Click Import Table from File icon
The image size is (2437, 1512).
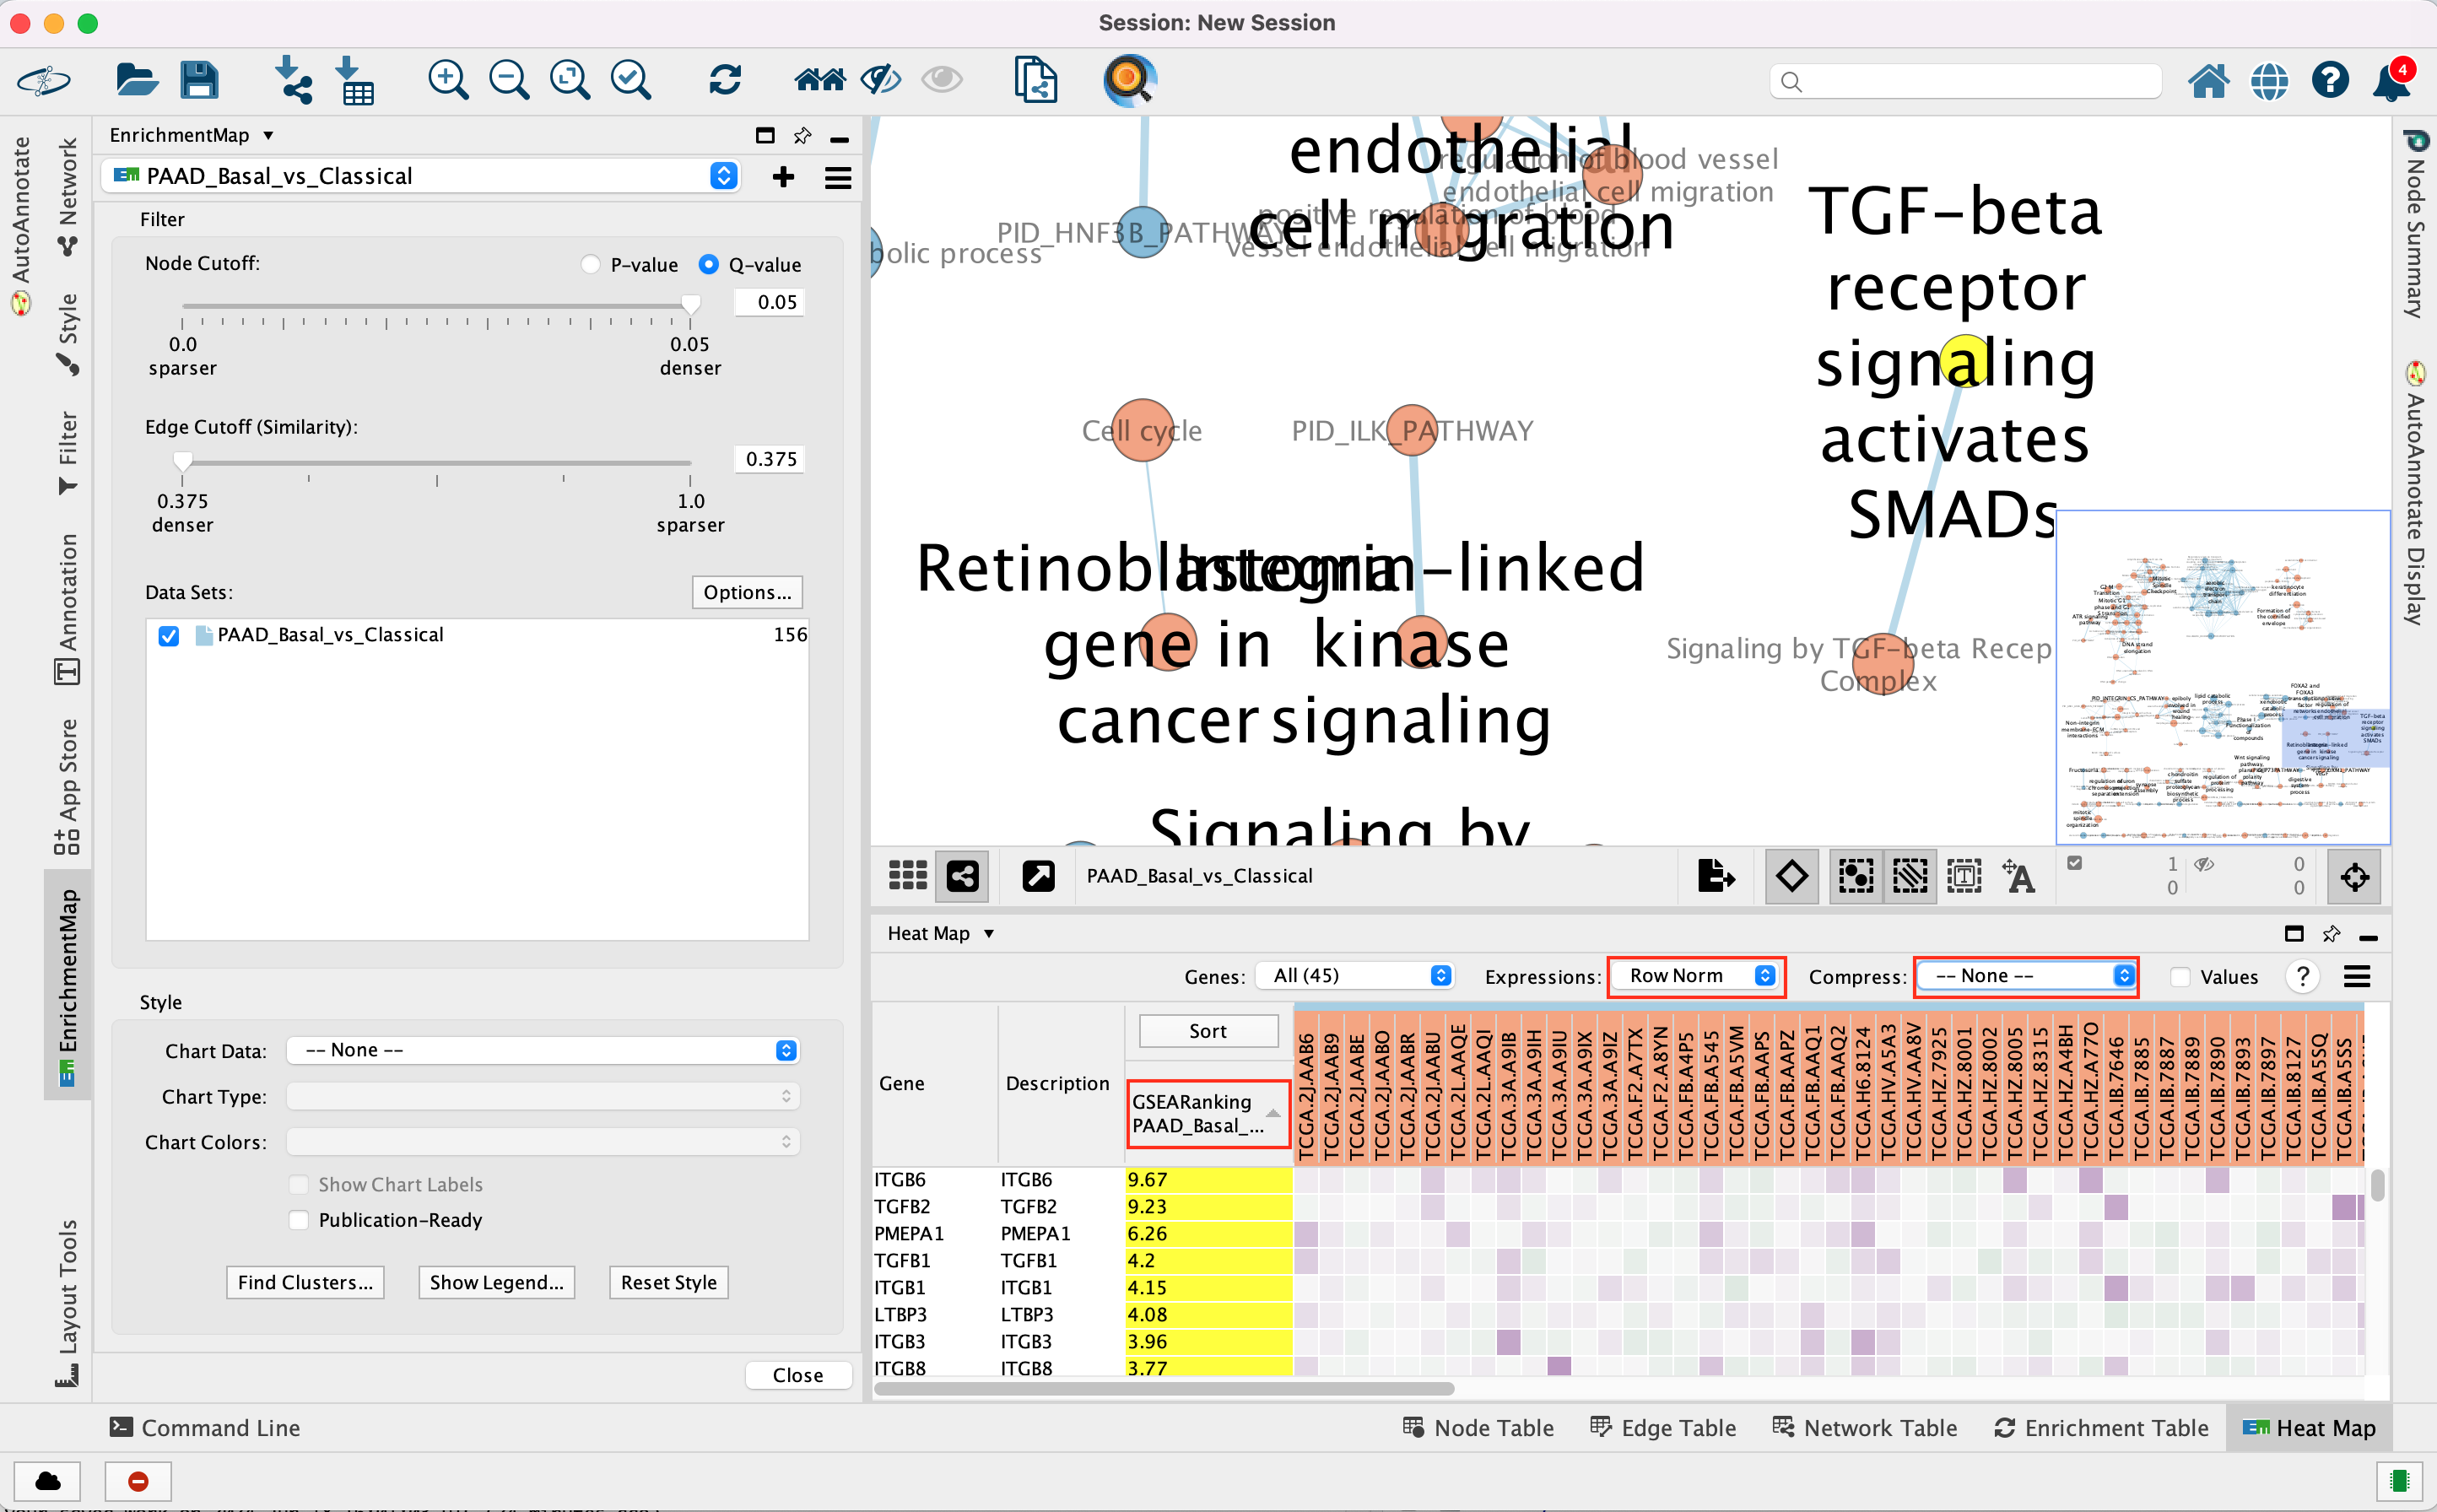click(x=354, y=80)
